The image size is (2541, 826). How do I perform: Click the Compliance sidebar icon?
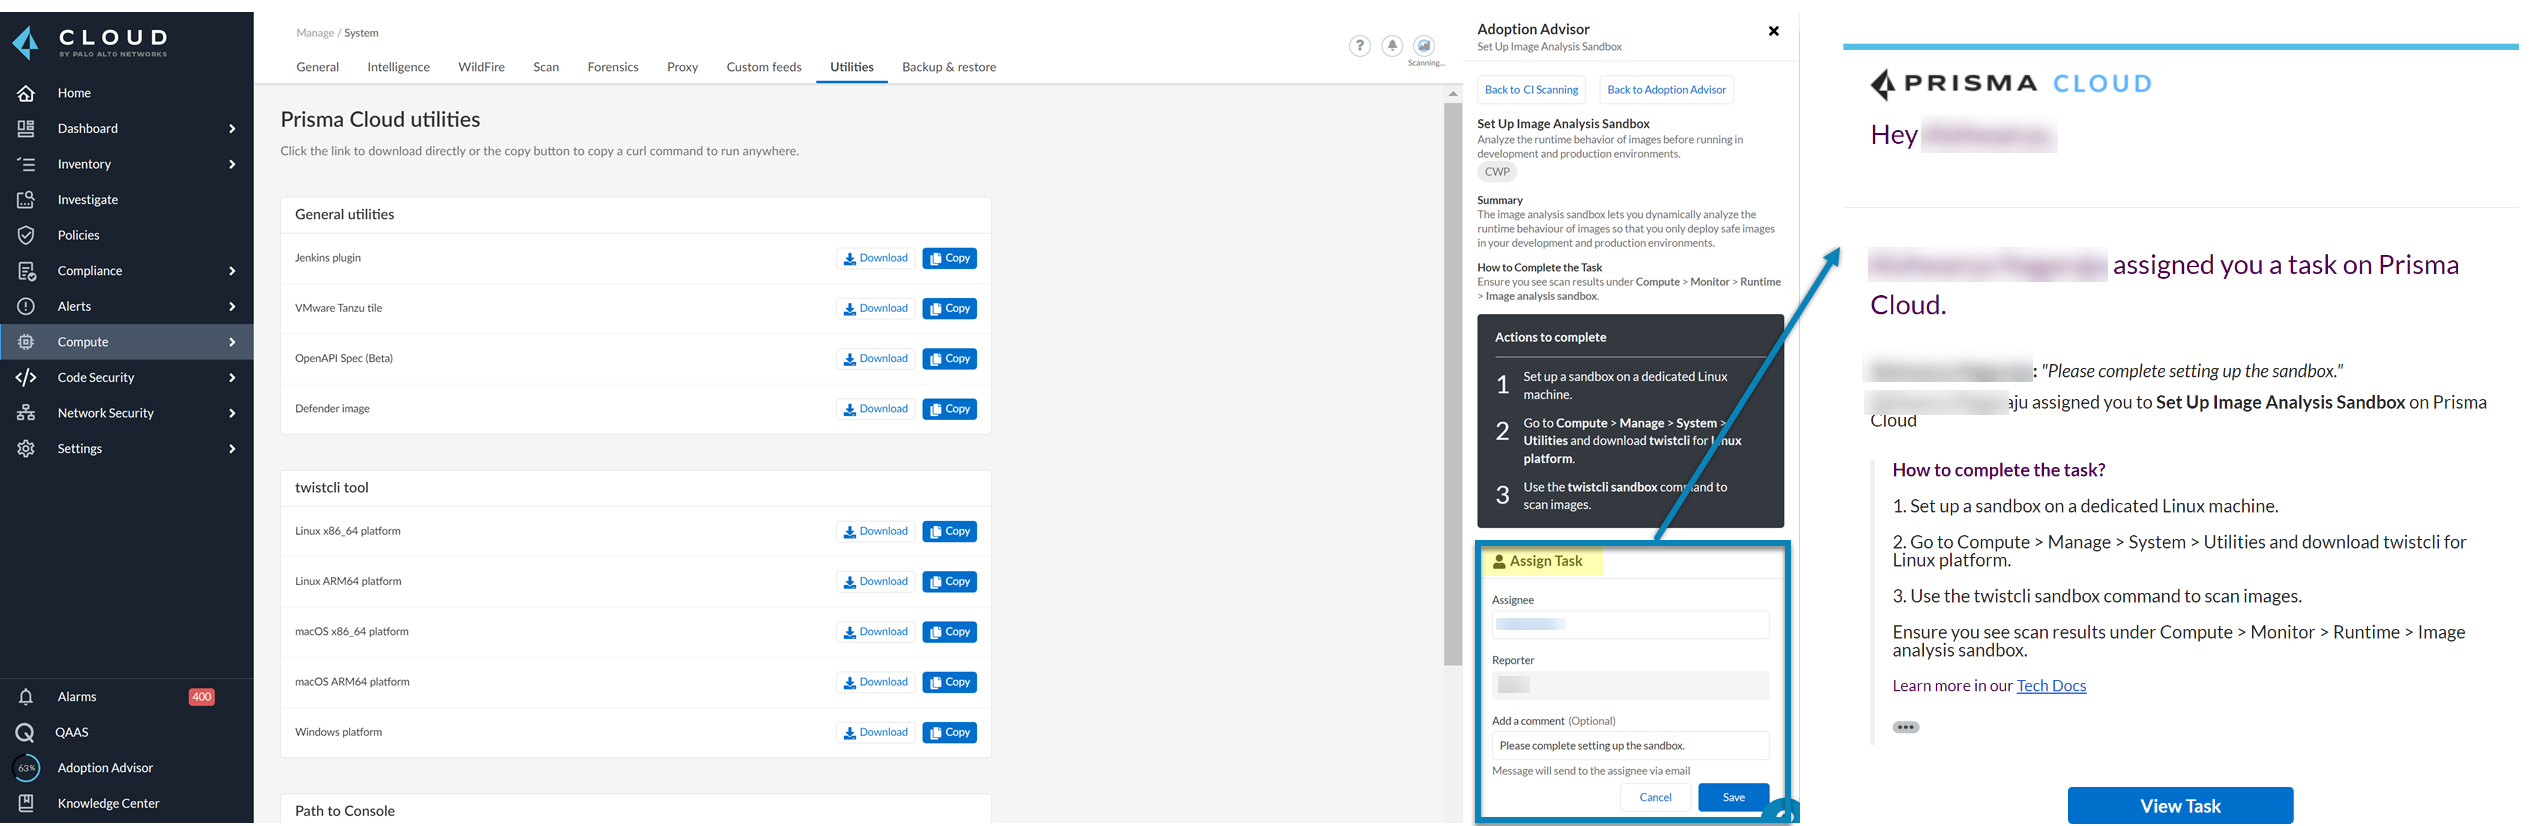pyautogui.click(x=26, y=271)
